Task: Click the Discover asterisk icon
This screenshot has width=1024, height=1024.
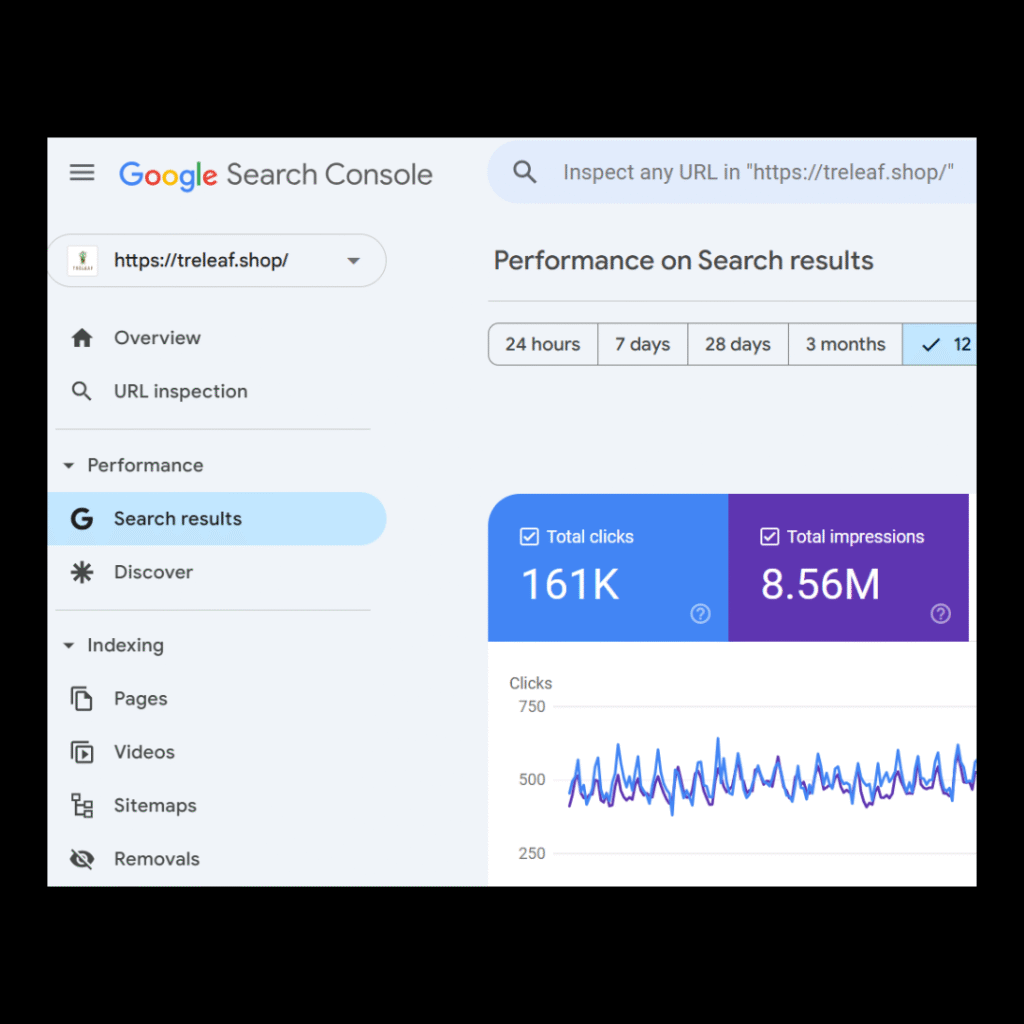Action: tap(82, 572)
